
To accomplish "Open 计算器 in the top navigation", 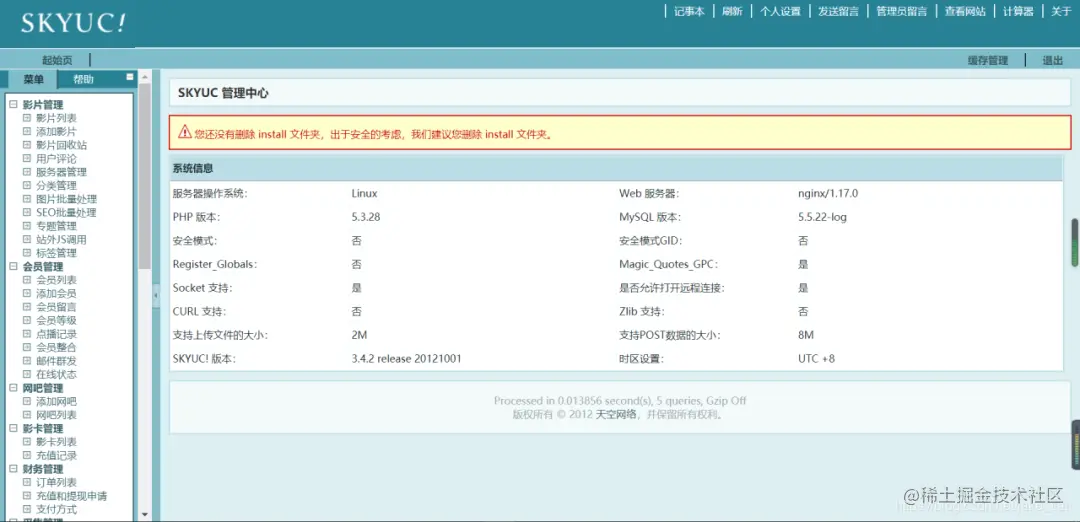I will 1018,12.
